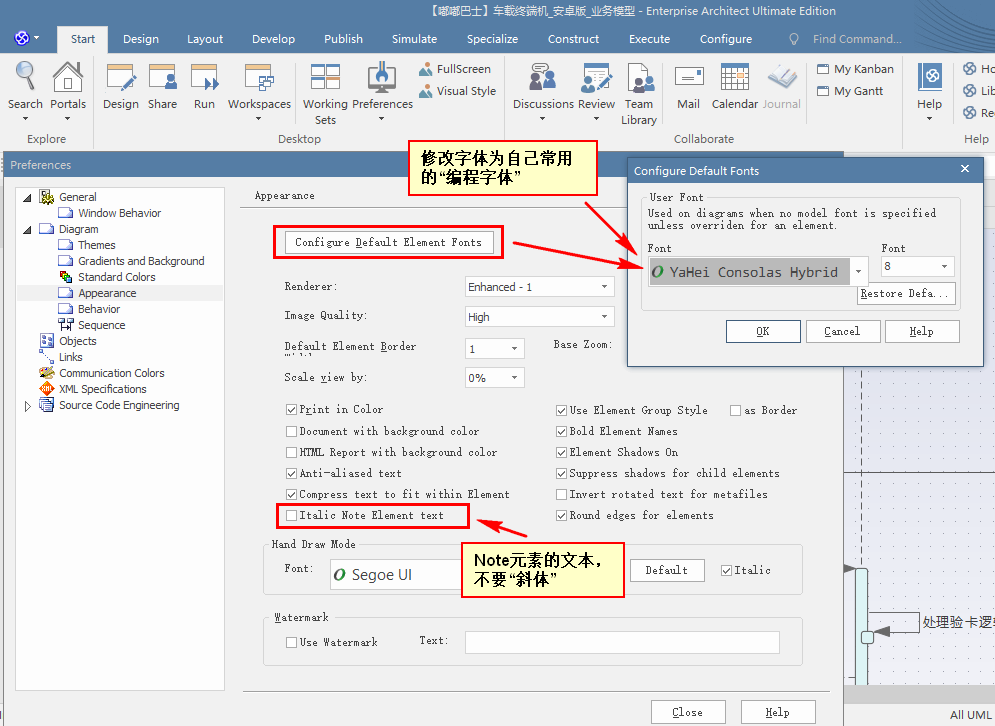995x726 pixels.
Task: Select Standard Colors tree item
Action: (x=116, y=277)
